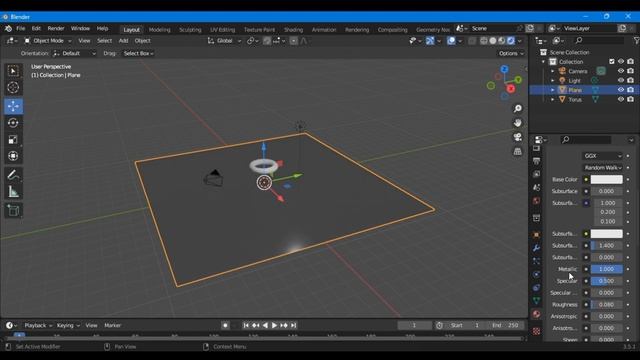Open the viewport View menu

pos(84,41)
